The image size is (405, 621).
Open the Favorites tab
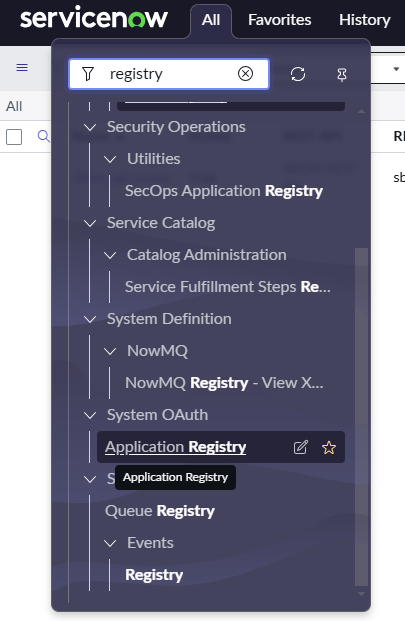click(280, 20)
